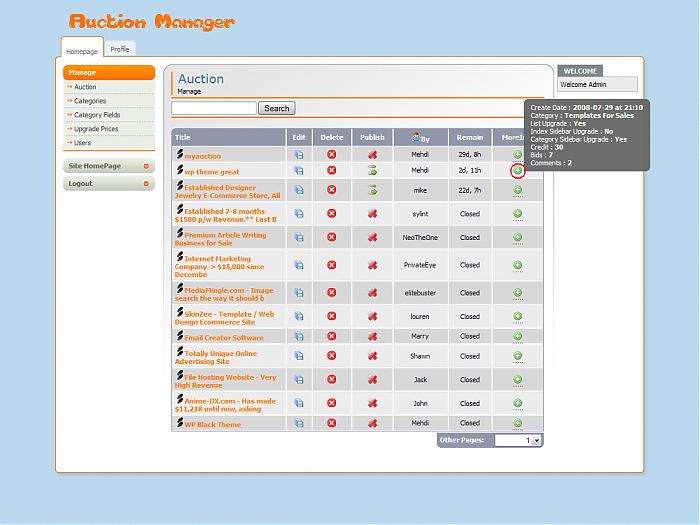Click the '29d, 8h' remaining time cell

470,154
